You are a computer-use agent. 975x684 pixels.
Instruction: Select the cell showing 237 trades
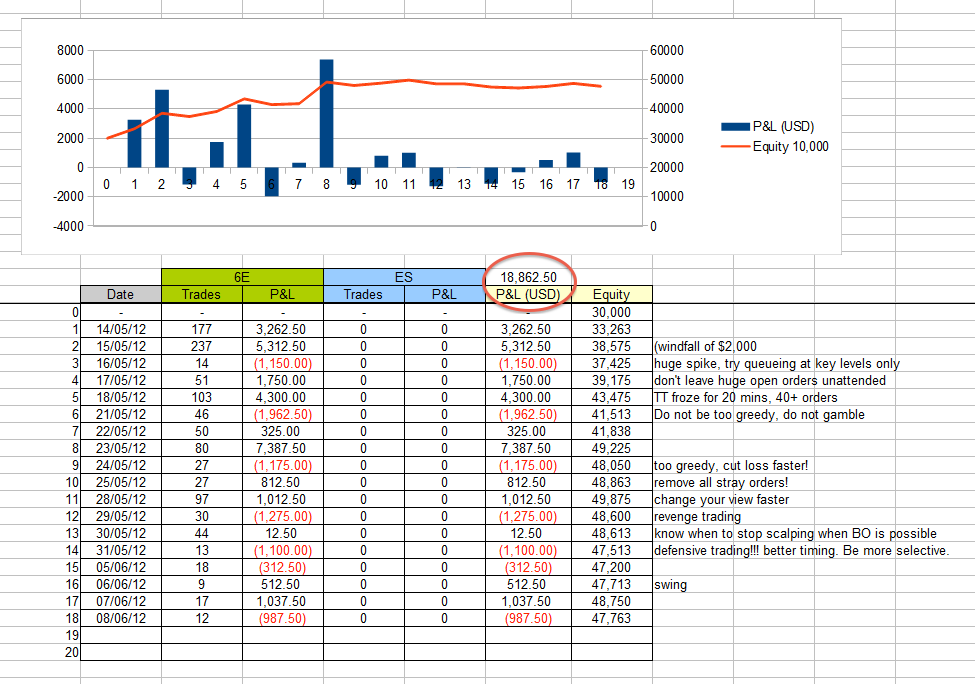(201, 346)
